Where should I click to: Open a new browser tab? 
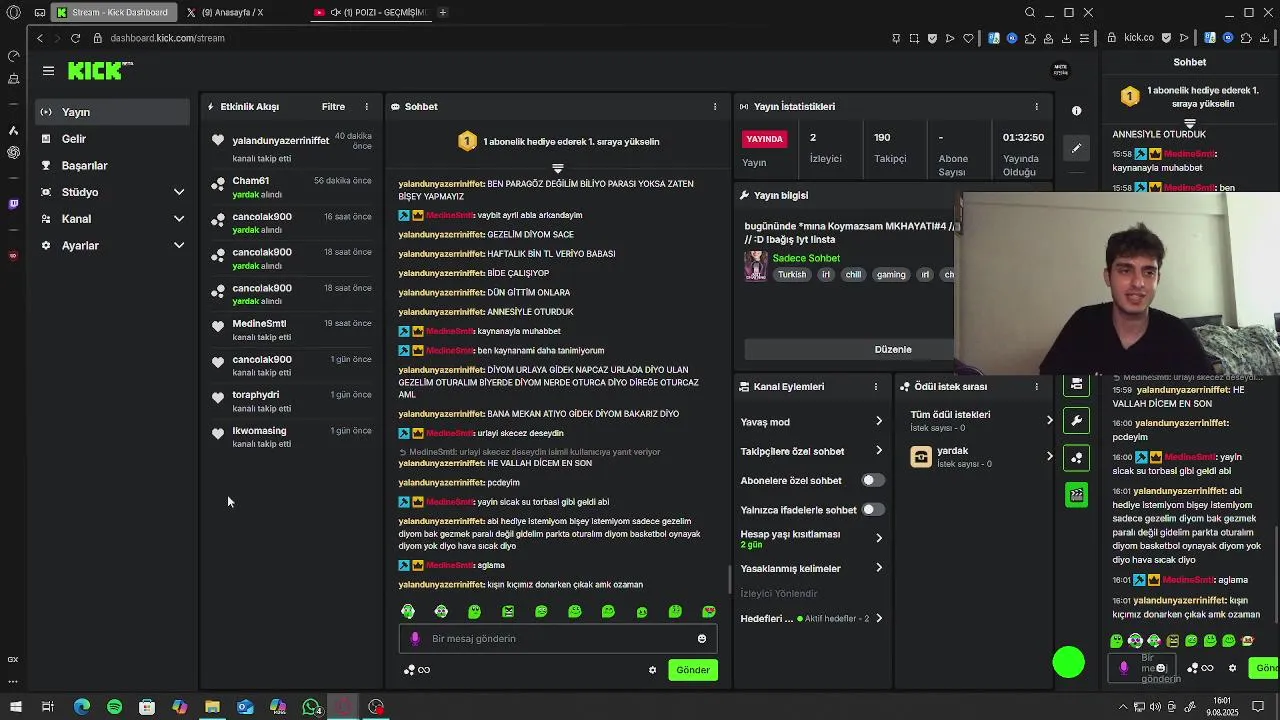coord(442,13)
